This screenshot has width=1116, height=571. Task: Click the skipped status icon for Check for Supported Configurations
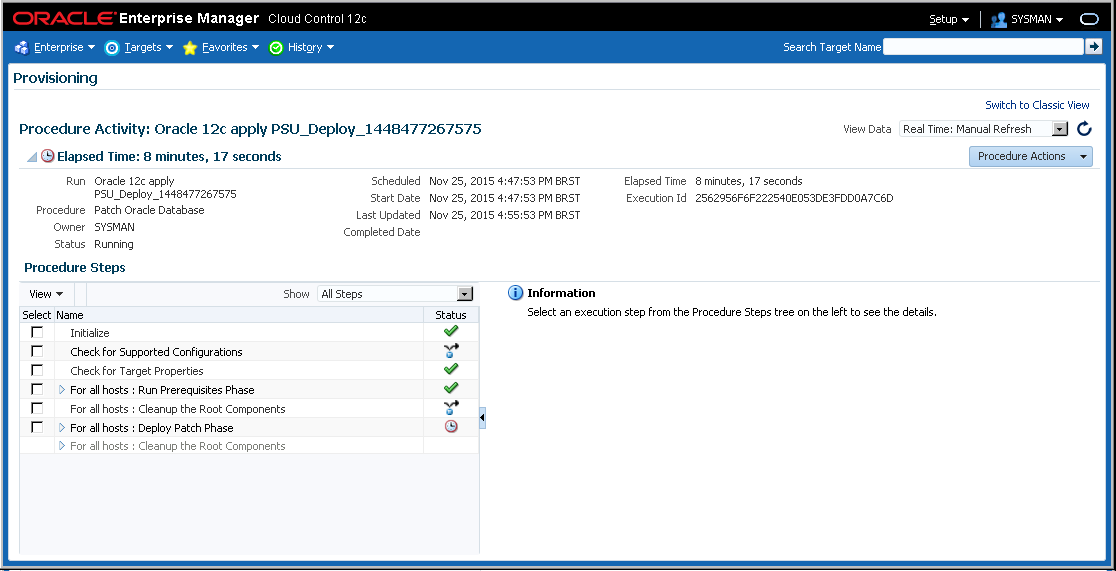coord(451,351)
